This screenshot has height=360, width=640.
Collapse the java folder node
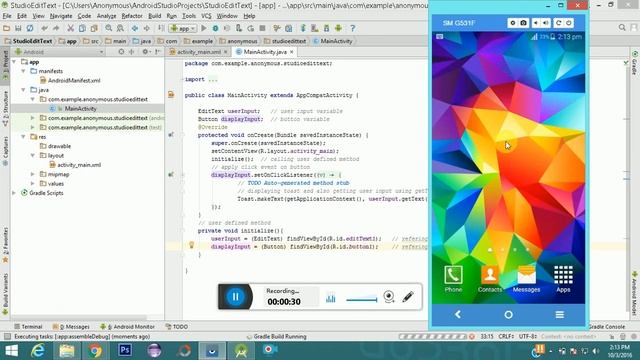[x=24, y=90]
